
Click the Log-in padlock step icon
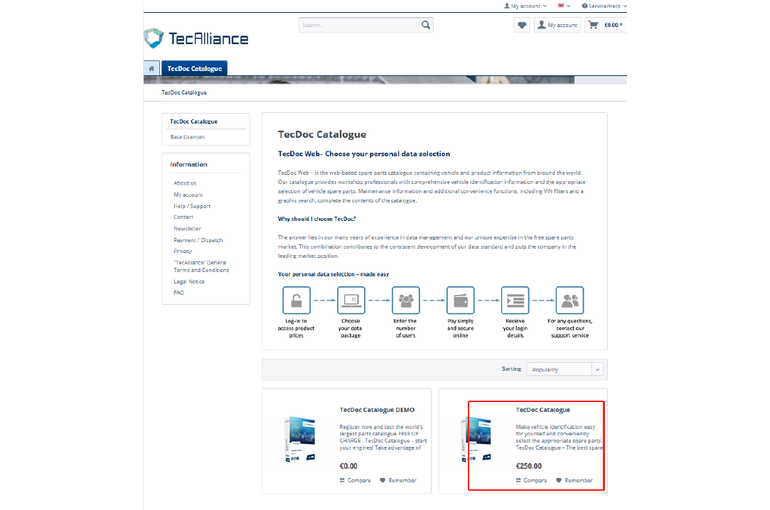point(296,300)
